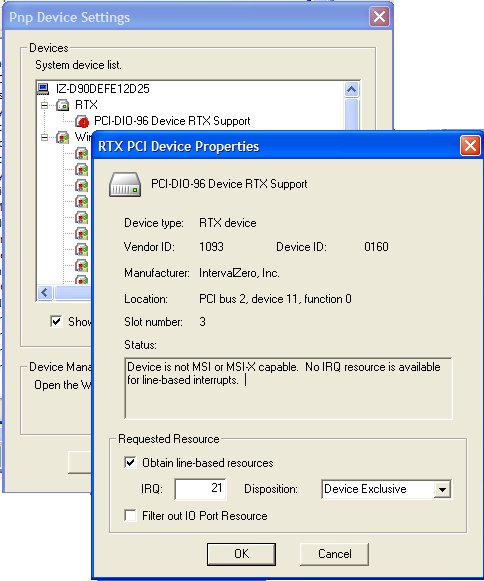Collapse the RTX tree node

coord(44,106)
